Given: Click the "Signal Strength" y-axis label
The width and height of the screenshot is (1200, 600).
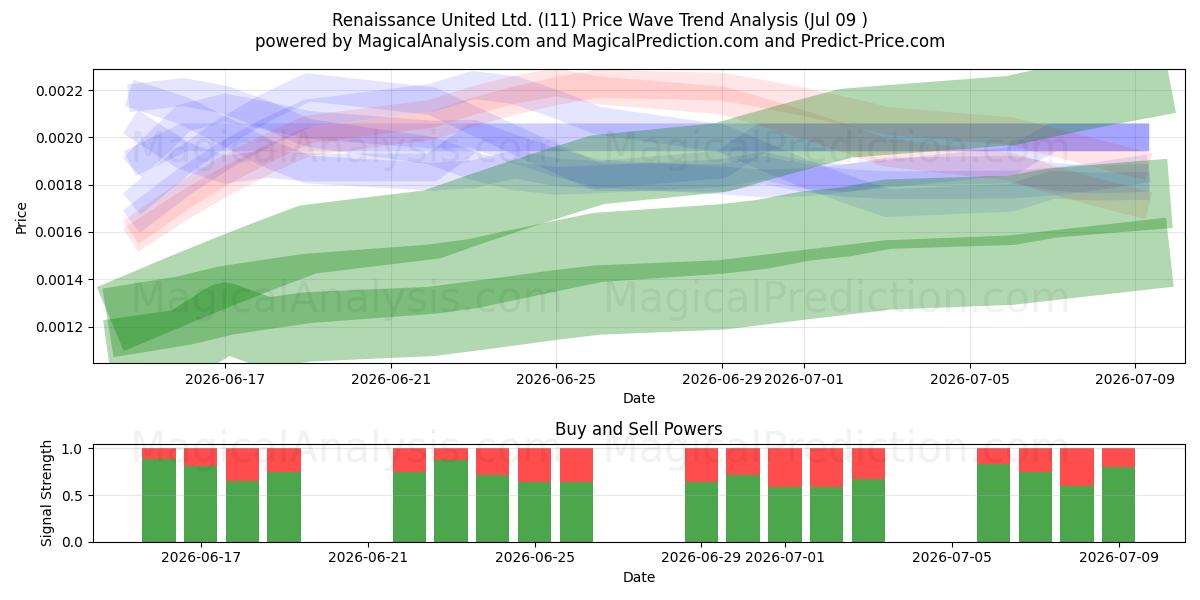Looking at the screenshot, I should tap(47, 495).
